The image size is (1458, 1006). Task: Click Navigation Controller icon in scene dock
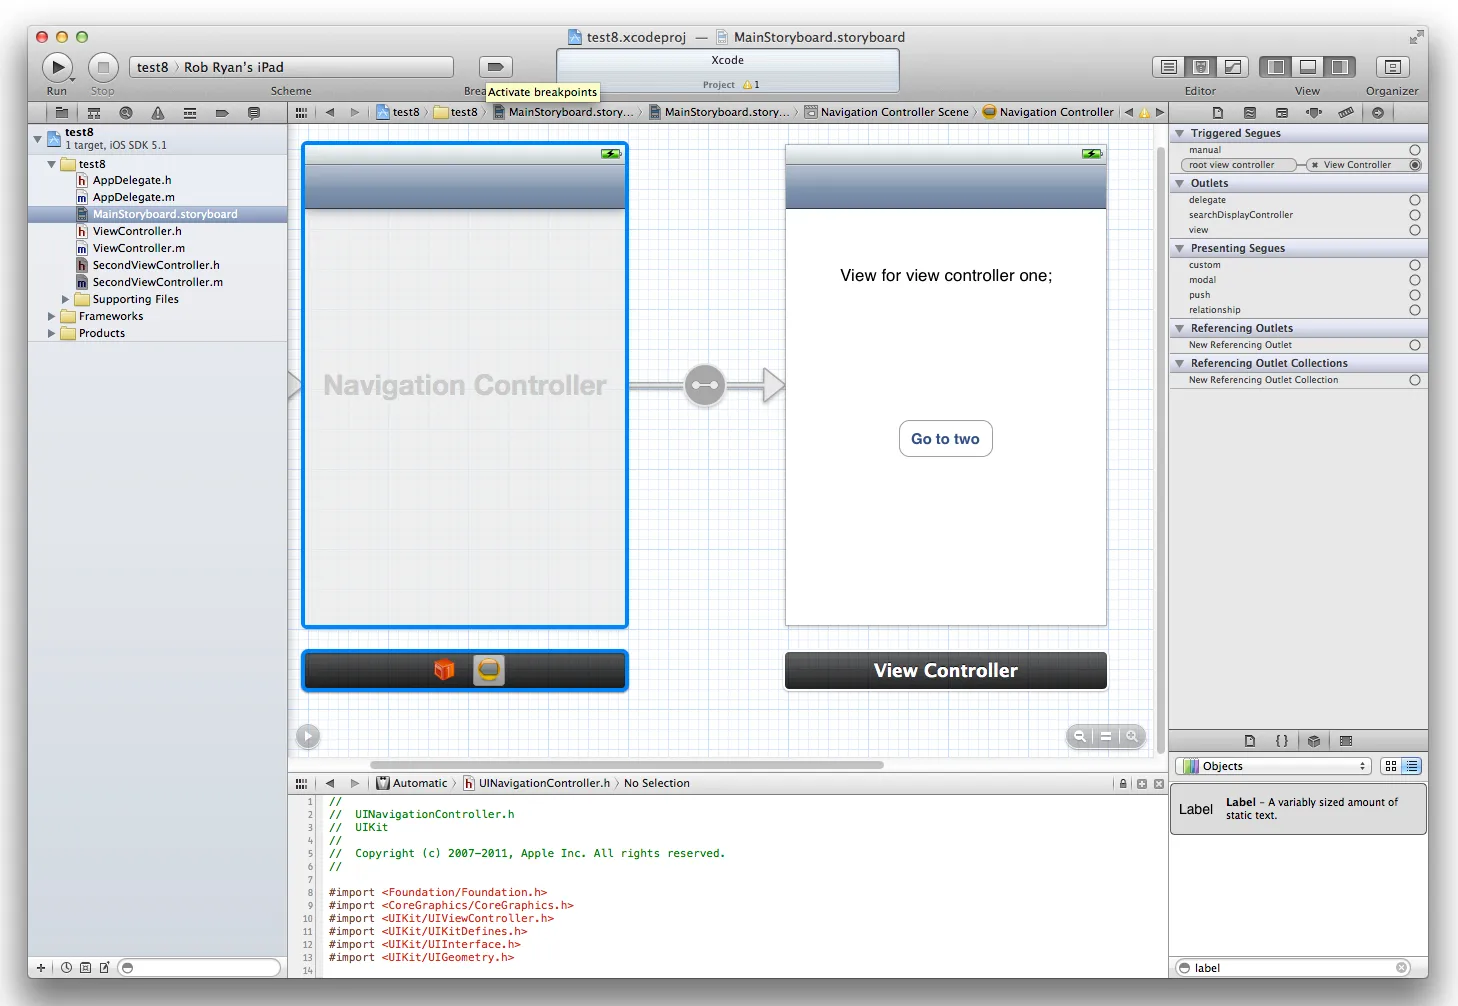[489, 670]
